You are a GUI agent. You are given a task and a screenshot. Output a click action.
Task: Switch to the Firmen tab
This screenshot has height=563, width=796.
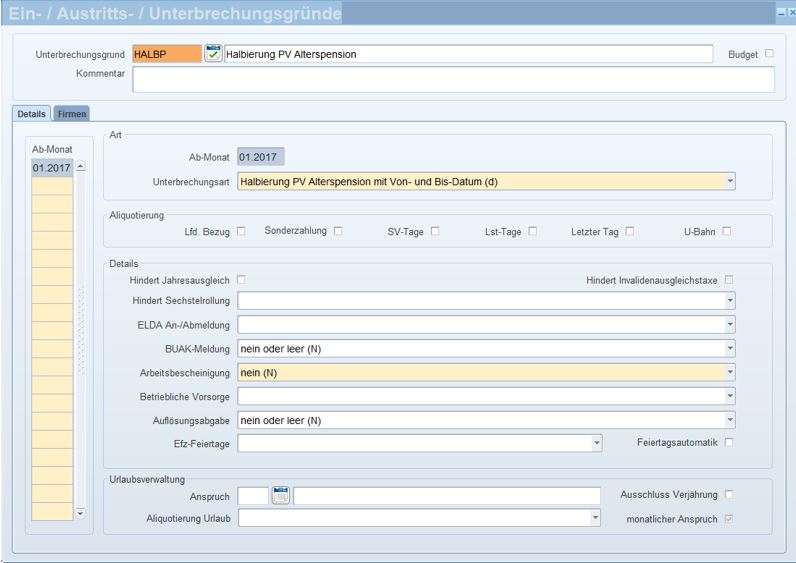[x=71, y=115]
